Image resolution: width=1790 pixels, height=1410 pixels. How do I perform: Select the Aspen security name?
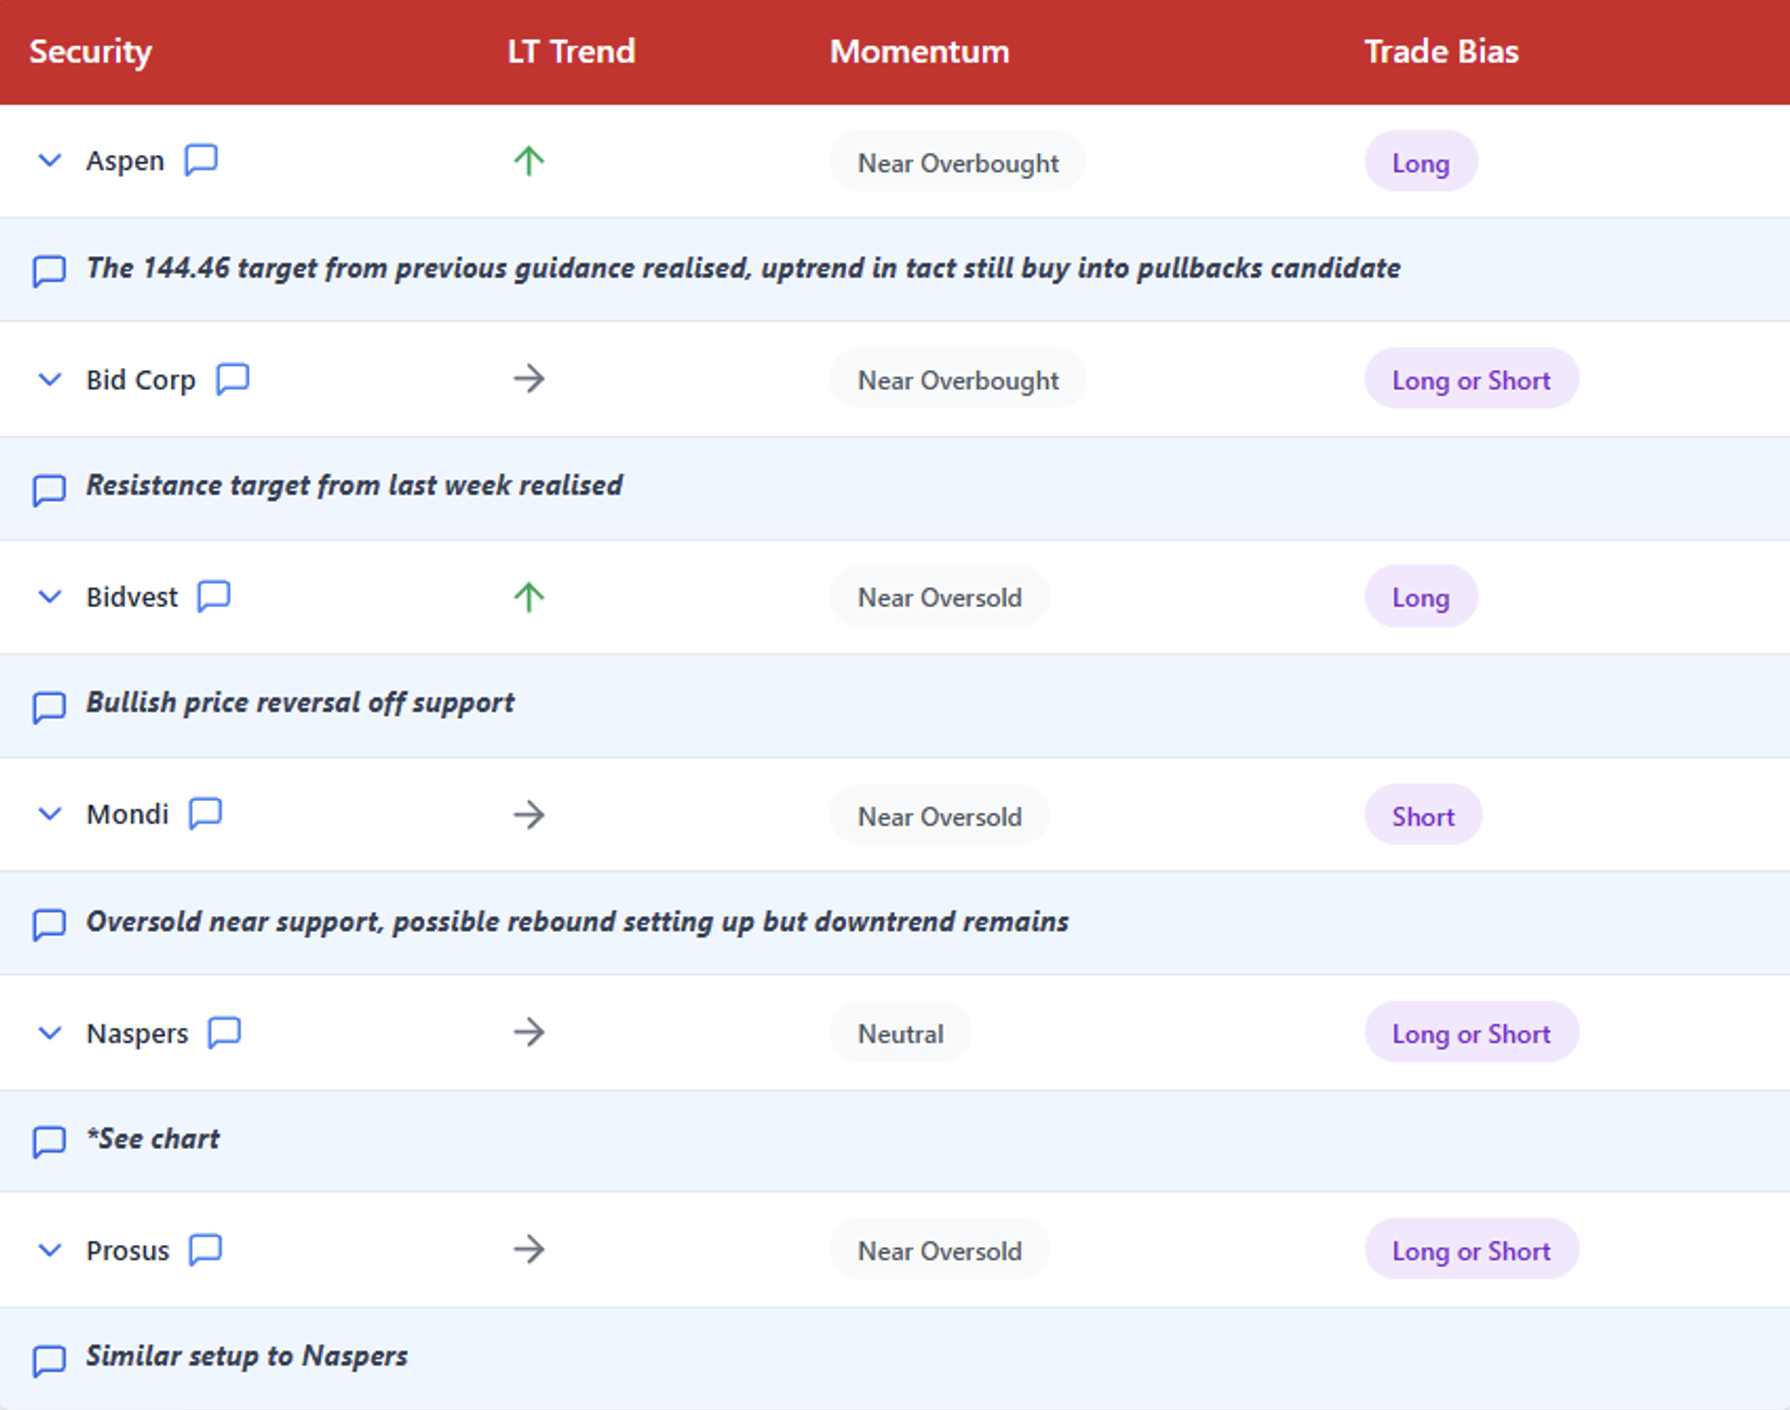(125, 161)
